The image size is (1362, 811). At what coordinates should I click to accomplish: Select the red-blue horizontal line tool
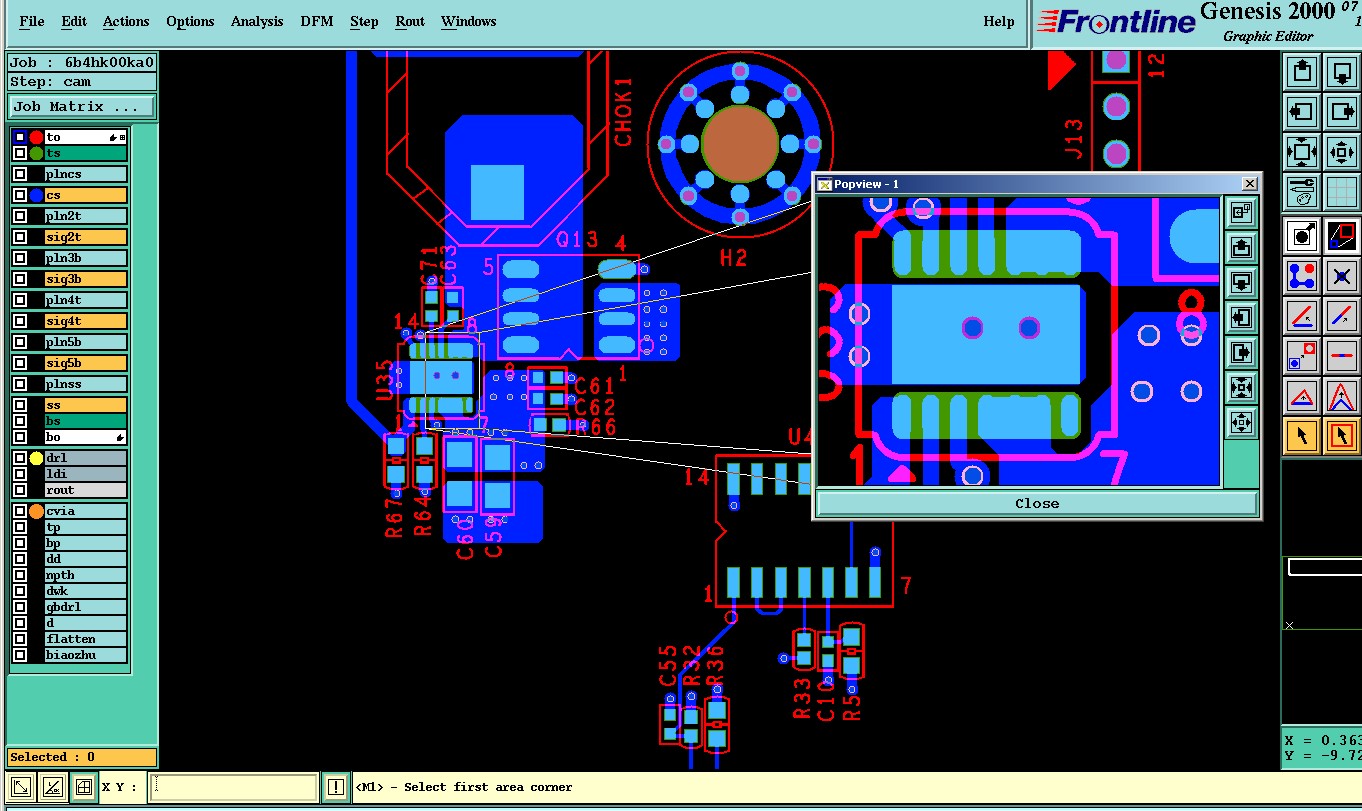tap(1341, 355)
